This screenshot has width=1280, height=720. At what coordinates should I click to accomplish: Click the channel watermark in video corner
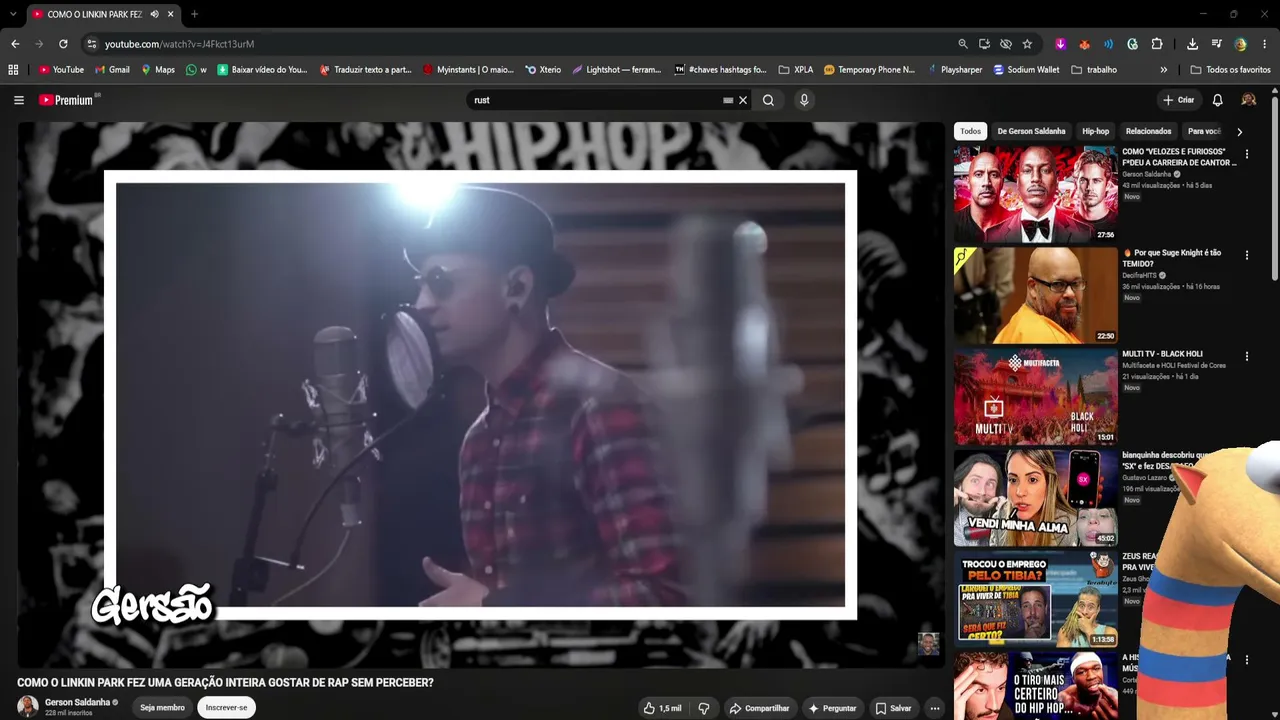(x=929, y=643)
